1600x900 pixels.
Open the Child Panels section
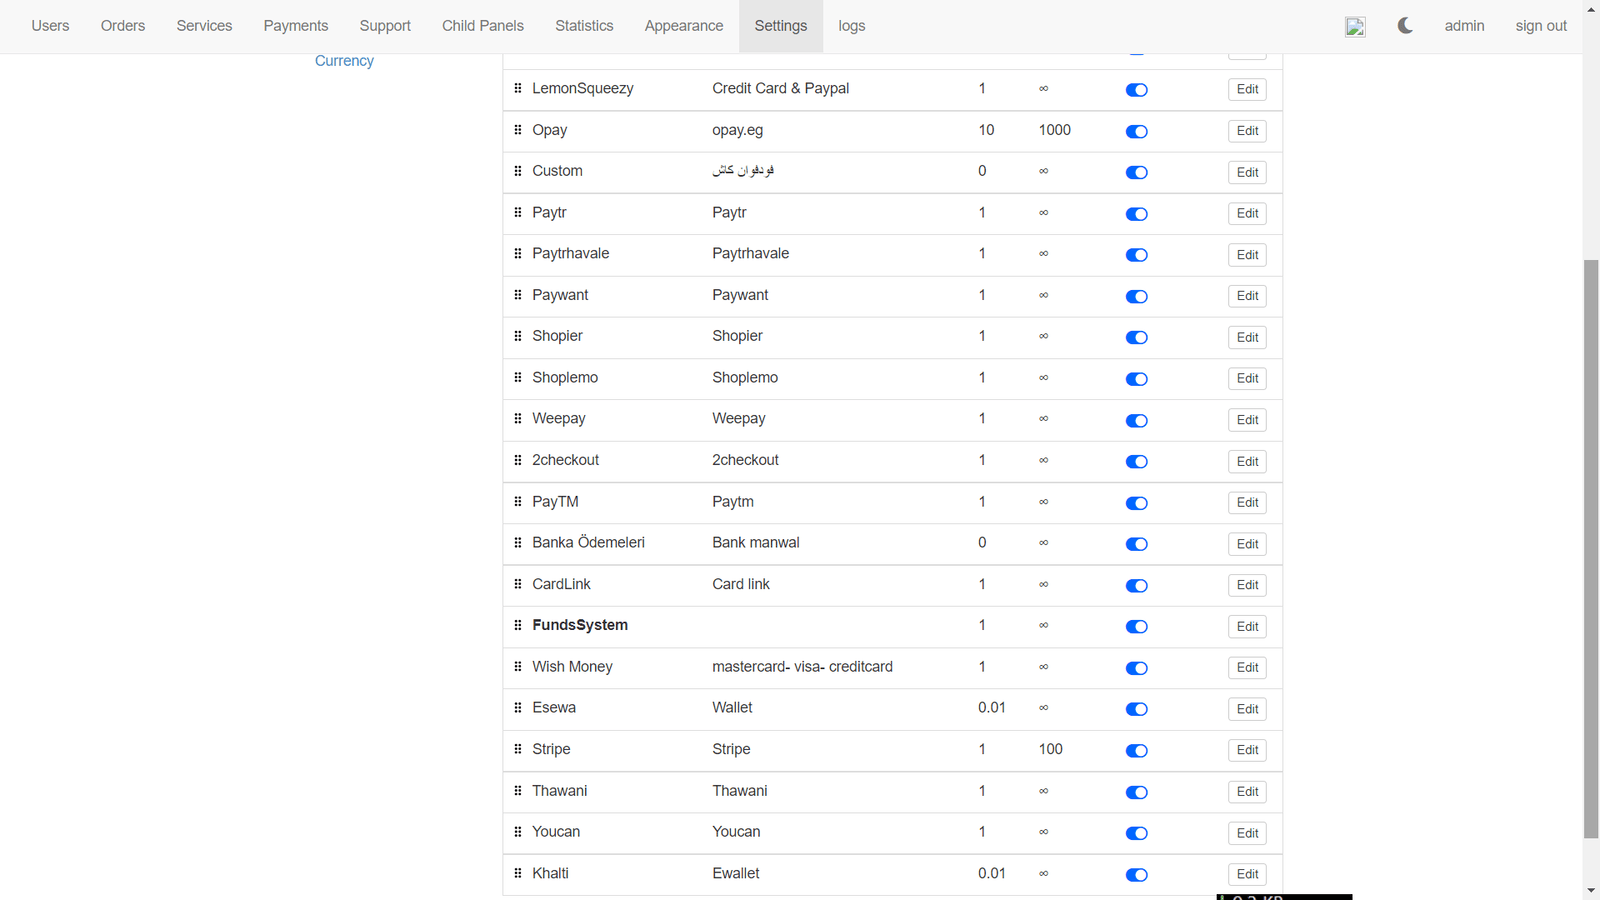point(483,26)
